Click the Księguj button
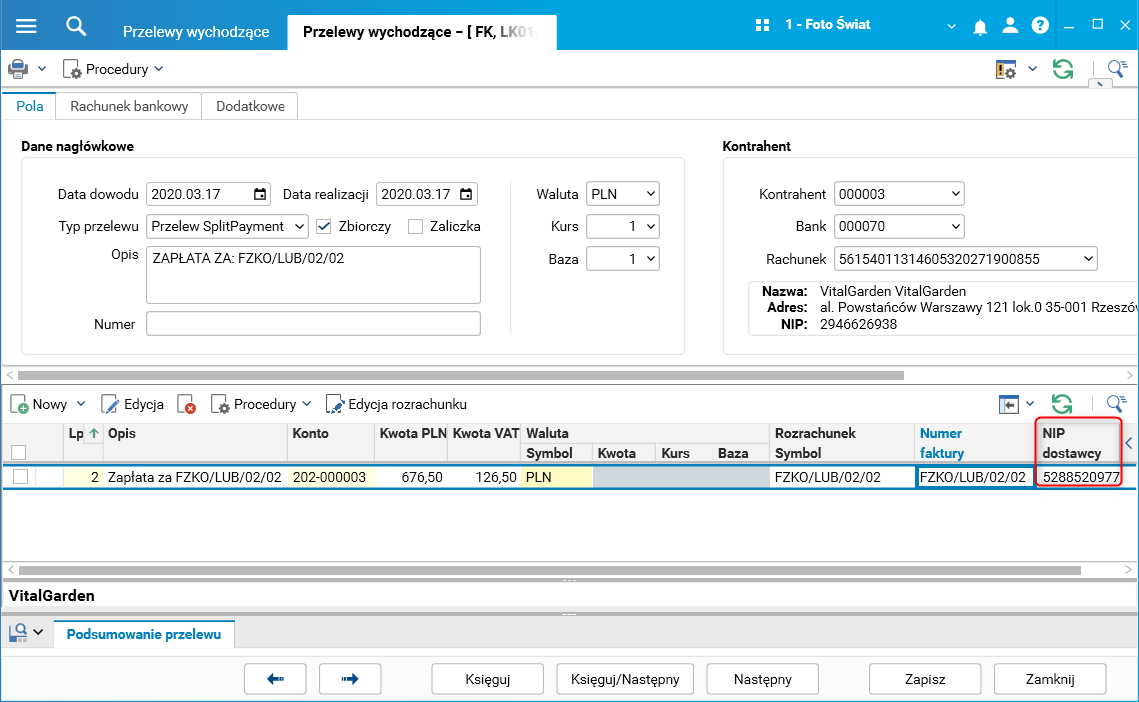Screen dimensions: 1139x702 [x=488, y=679]
